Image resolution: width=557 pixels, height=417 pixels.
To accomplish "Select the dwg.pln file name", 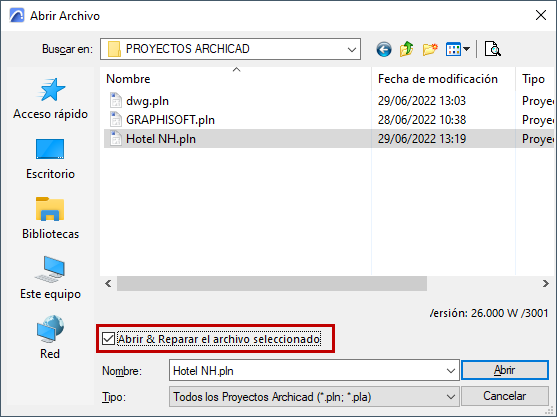I will (x=147, y=101).
